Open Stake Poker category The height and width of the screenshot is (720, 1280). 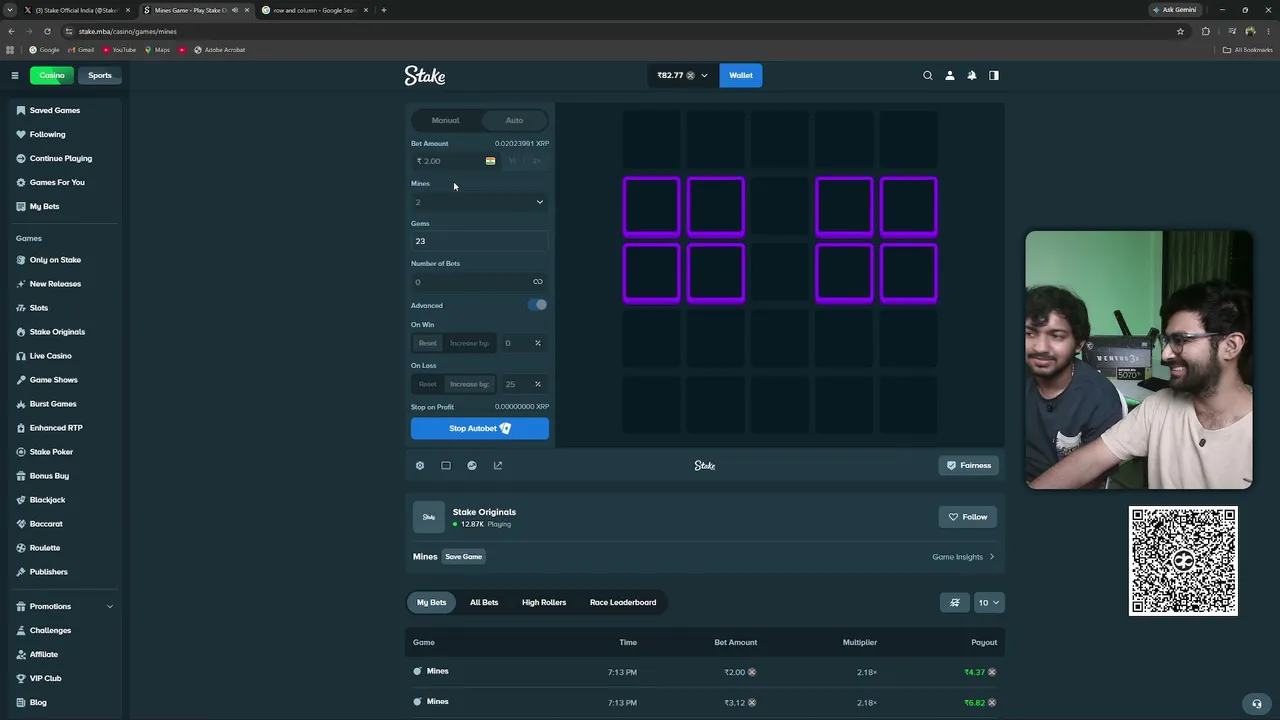coord(50,452)
